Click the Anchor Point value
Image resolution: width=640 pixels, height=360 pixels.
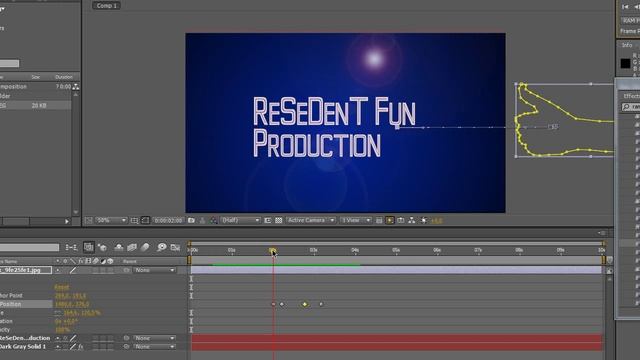[x=70, y=296]
